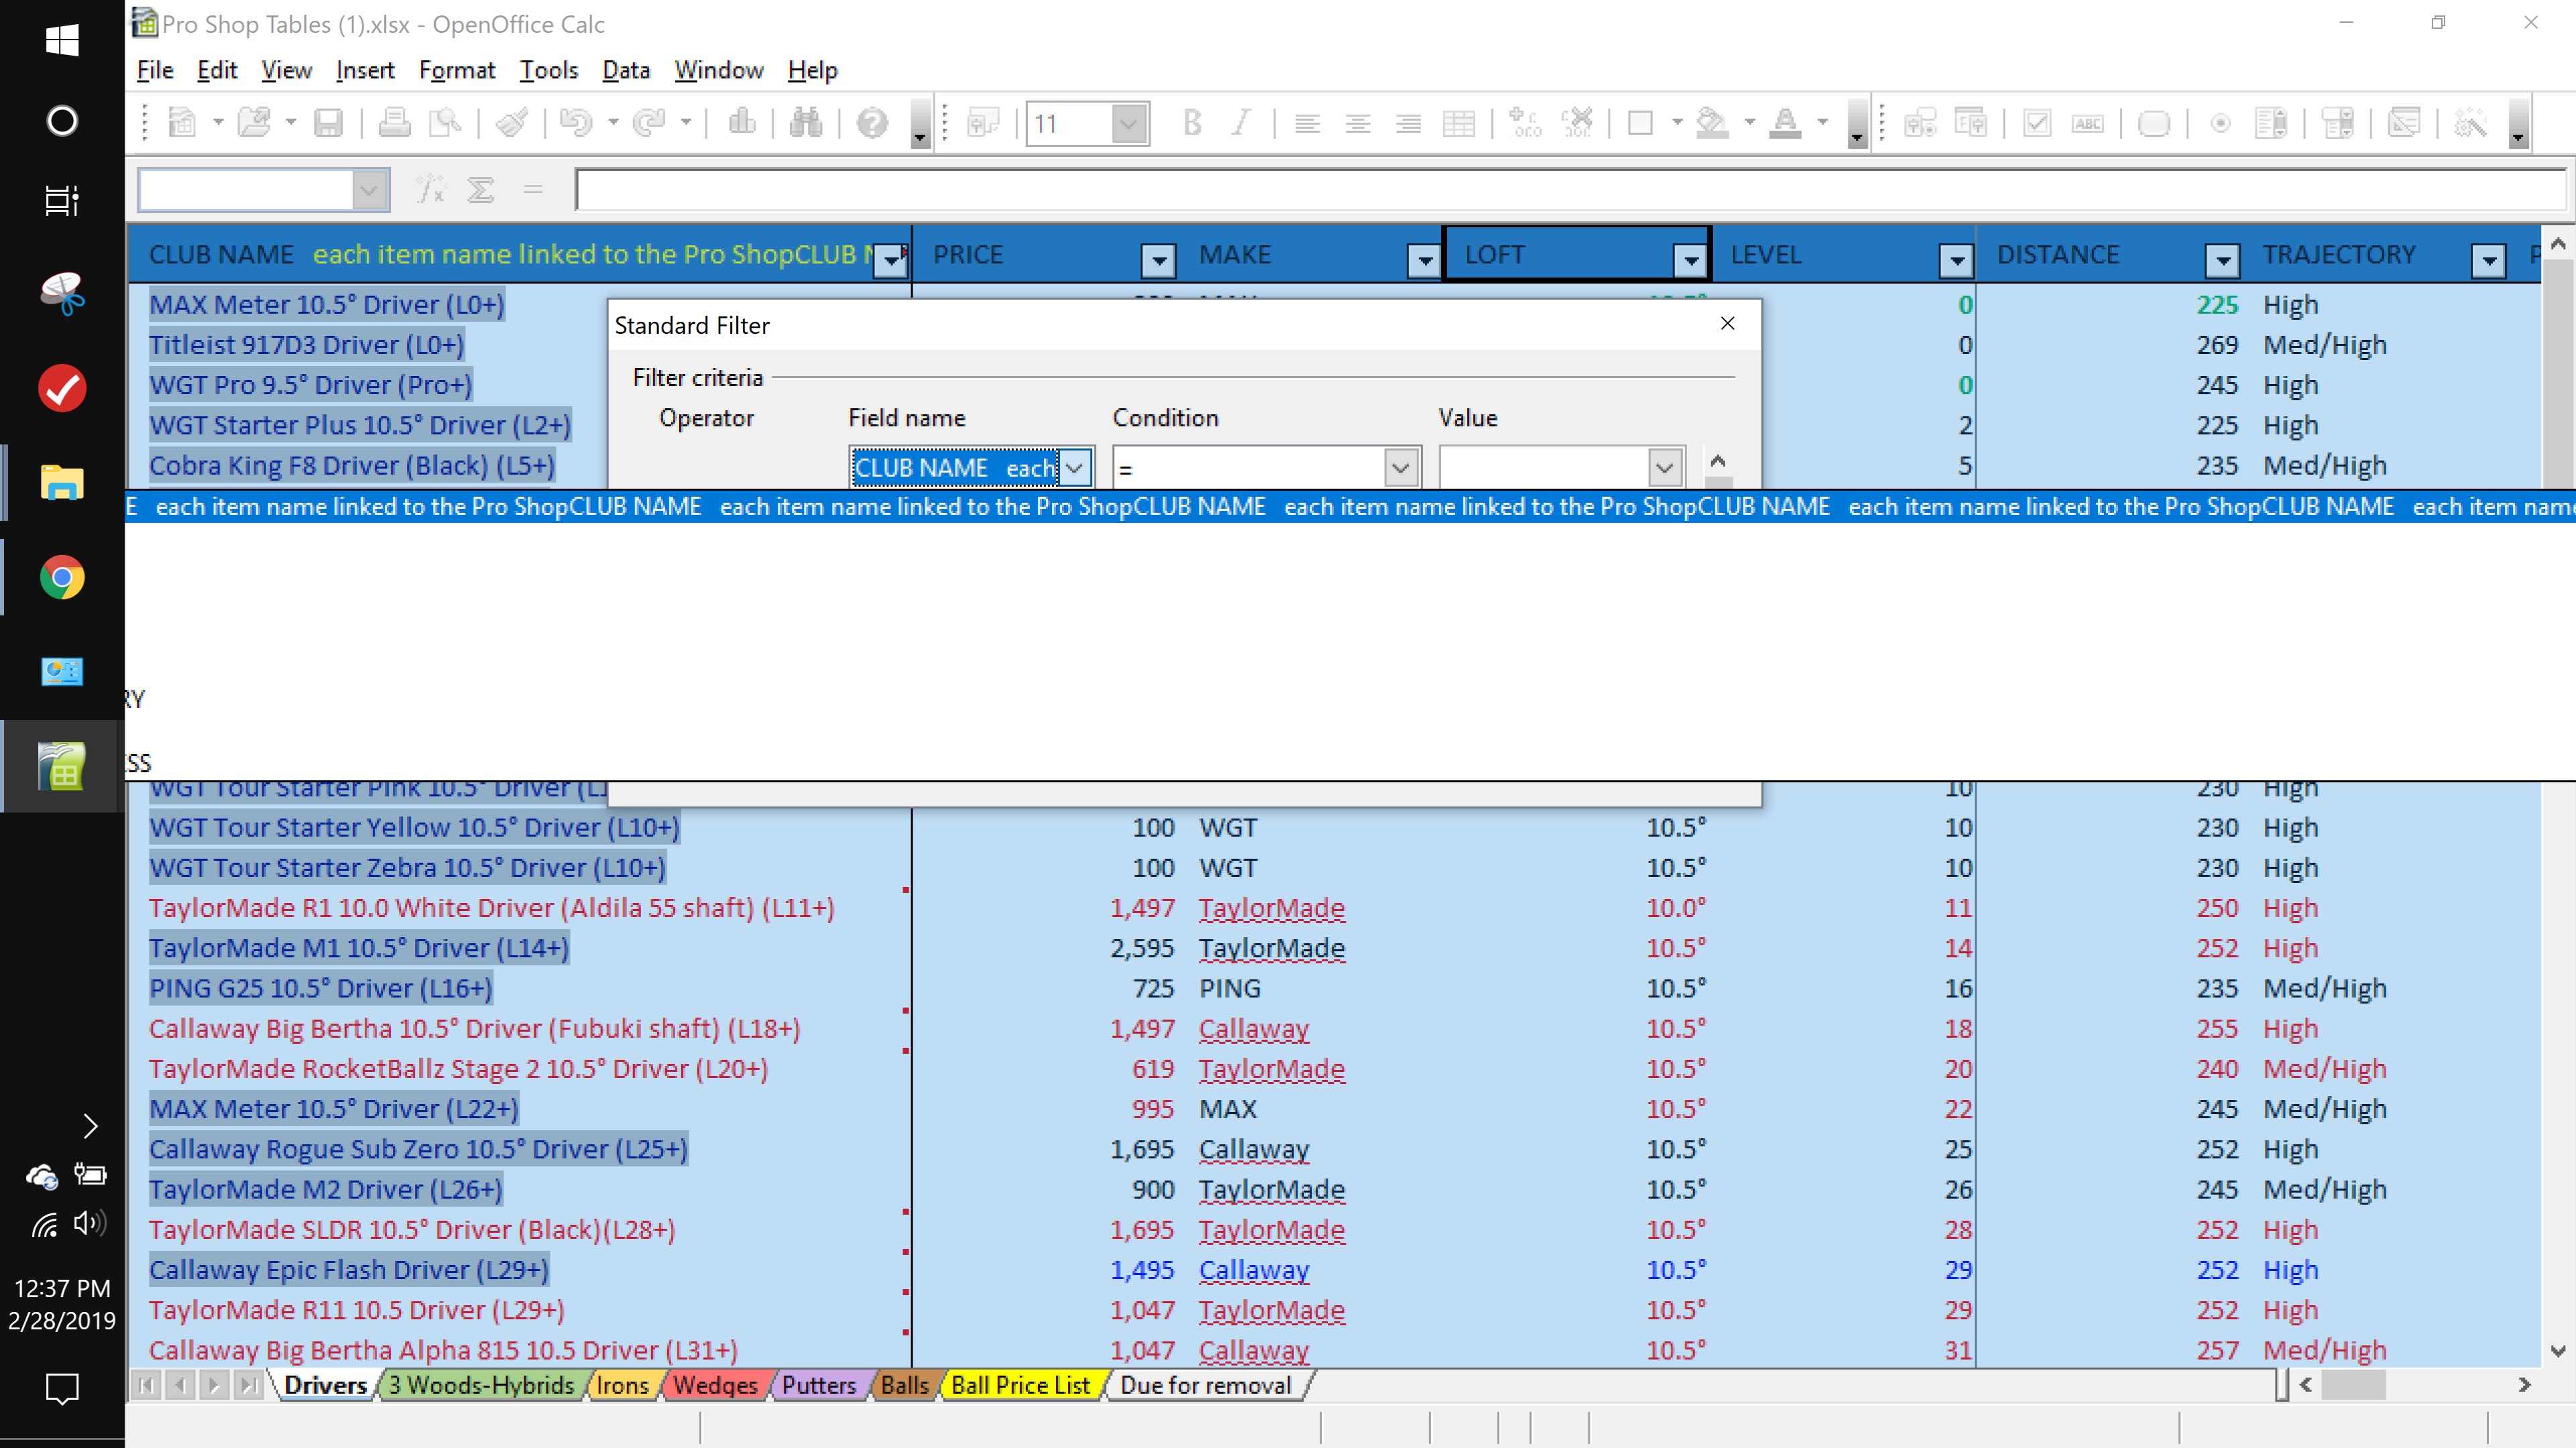Open the font size 11 dropdown

click(1129, 123)
